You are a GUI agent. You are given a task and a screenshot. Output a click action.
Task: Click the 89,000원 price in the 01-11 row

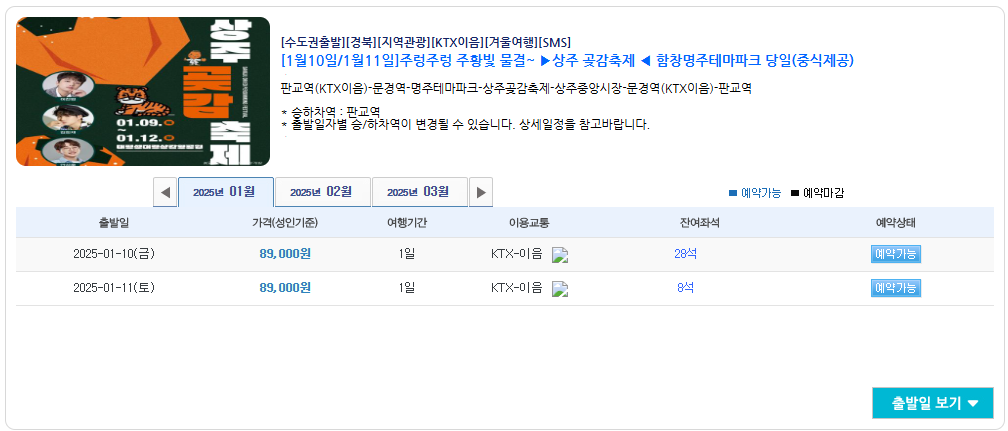pyautogui.click(x=285, y=288)
